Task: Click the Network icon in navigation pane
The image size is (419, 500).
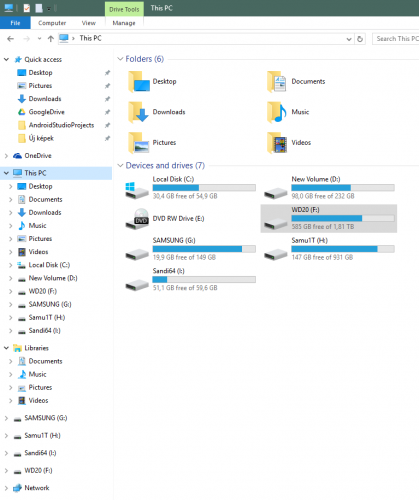Action: point(17,488)
